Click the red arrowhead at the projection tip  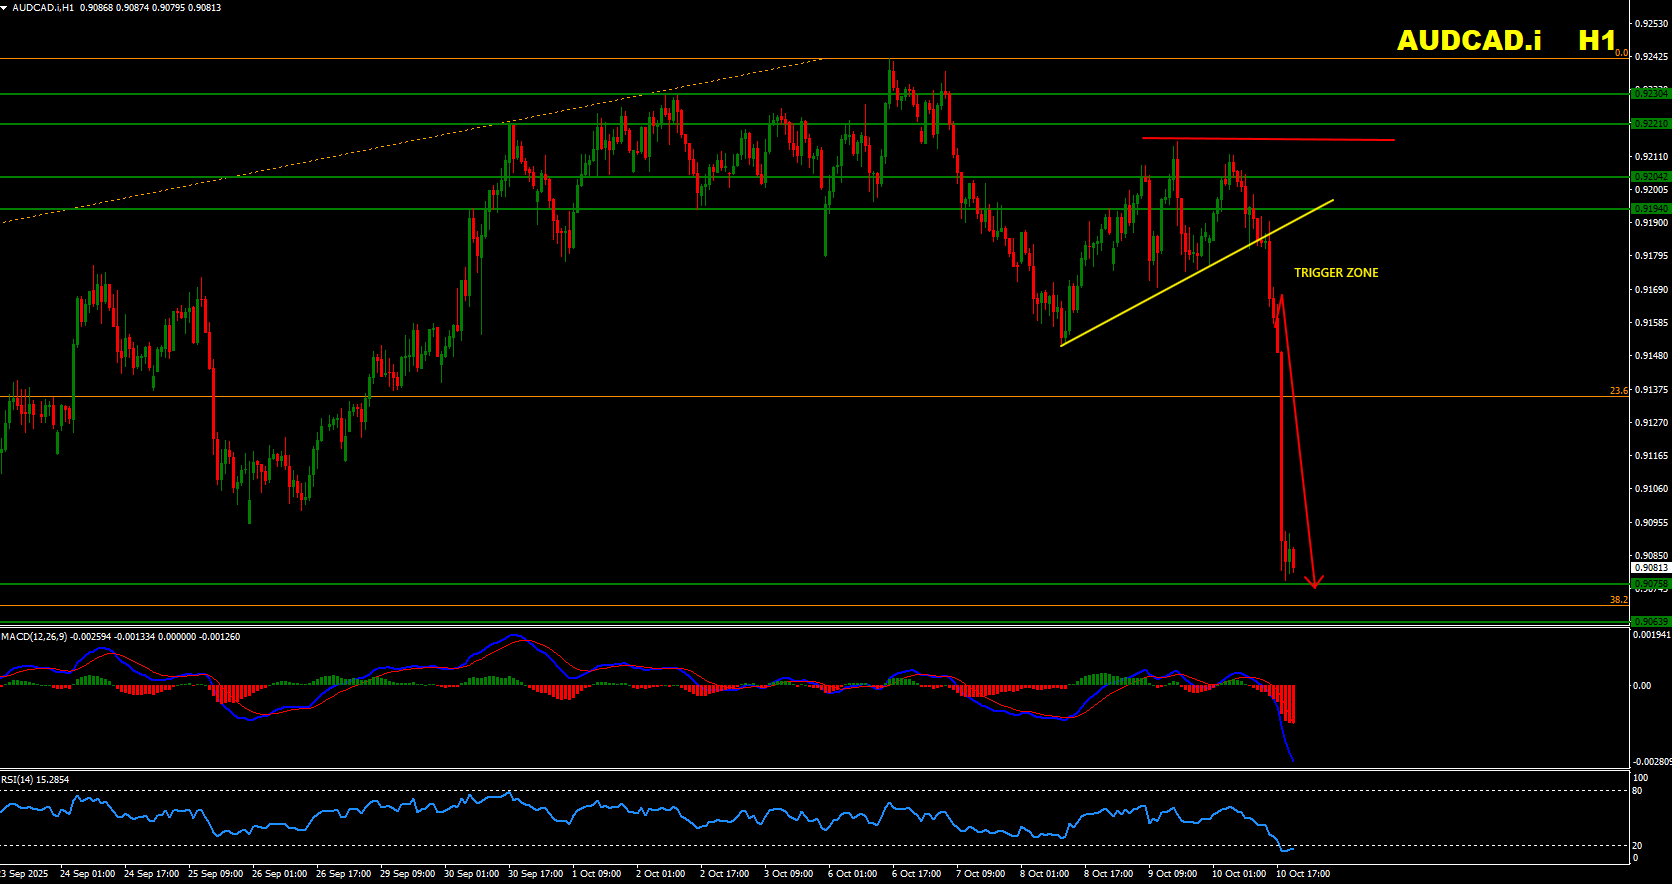pos(1315,583)
